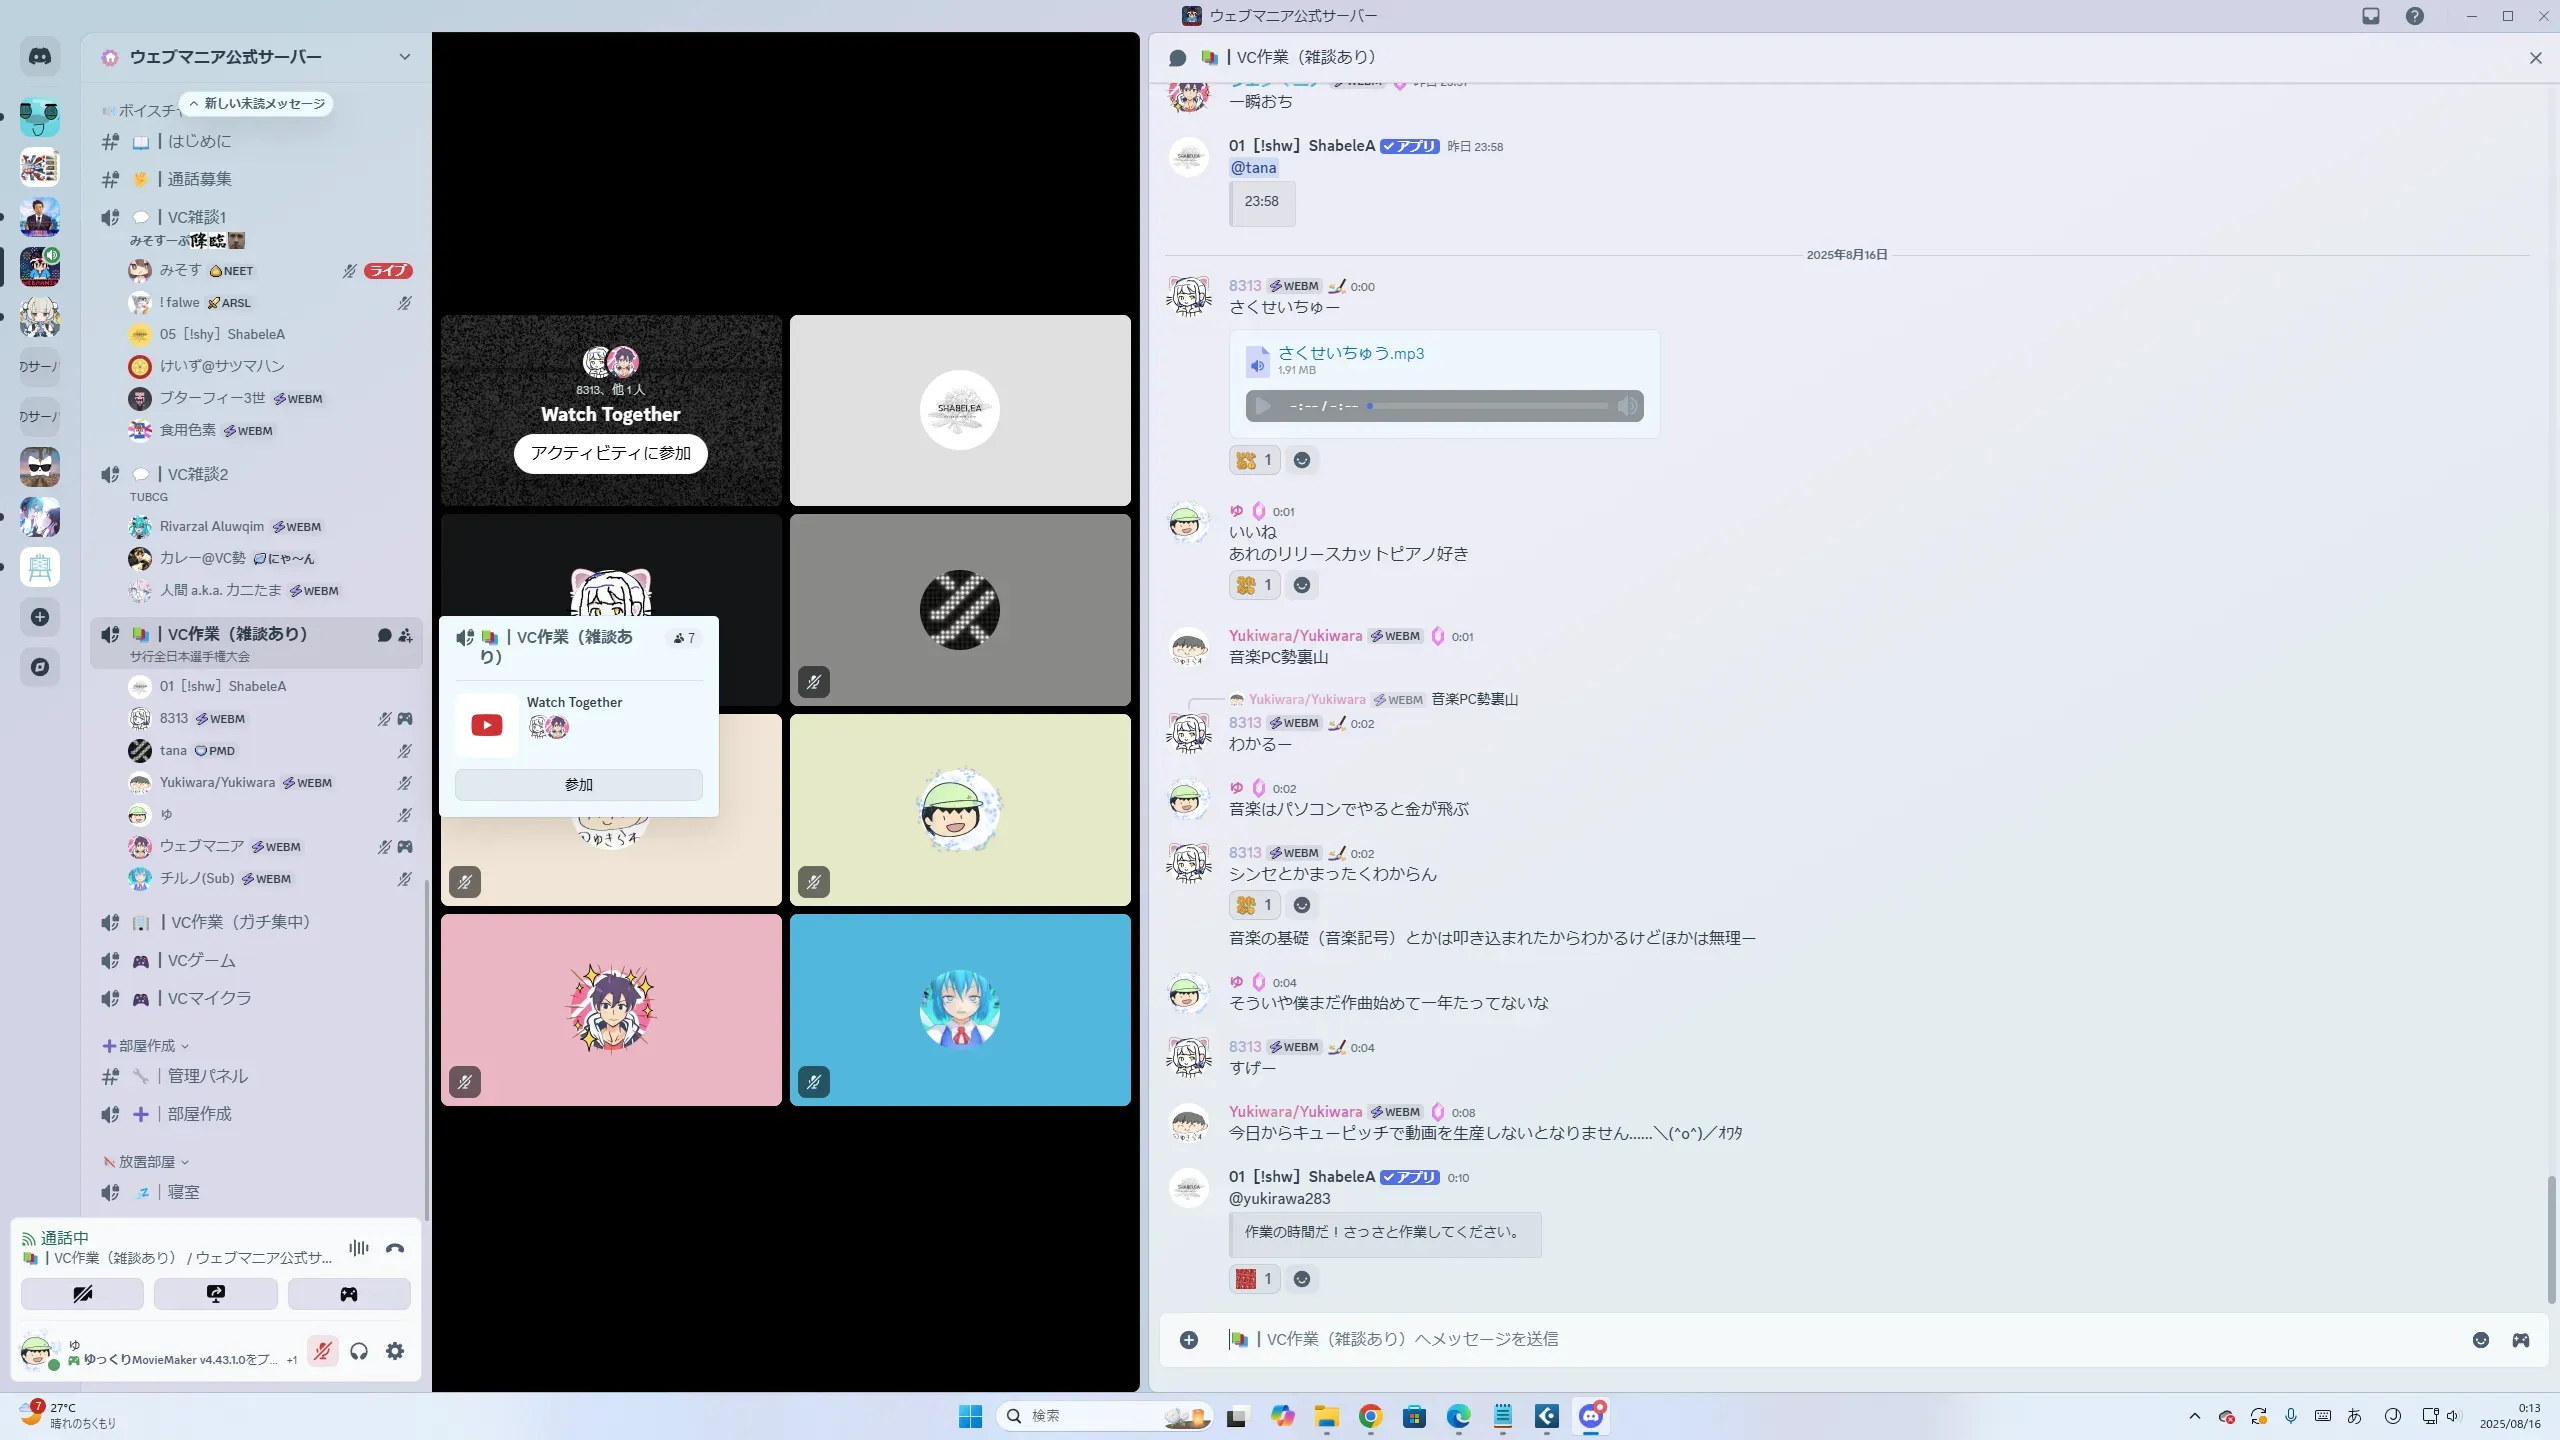Toggle headphone deafen button

(359, 1351)
